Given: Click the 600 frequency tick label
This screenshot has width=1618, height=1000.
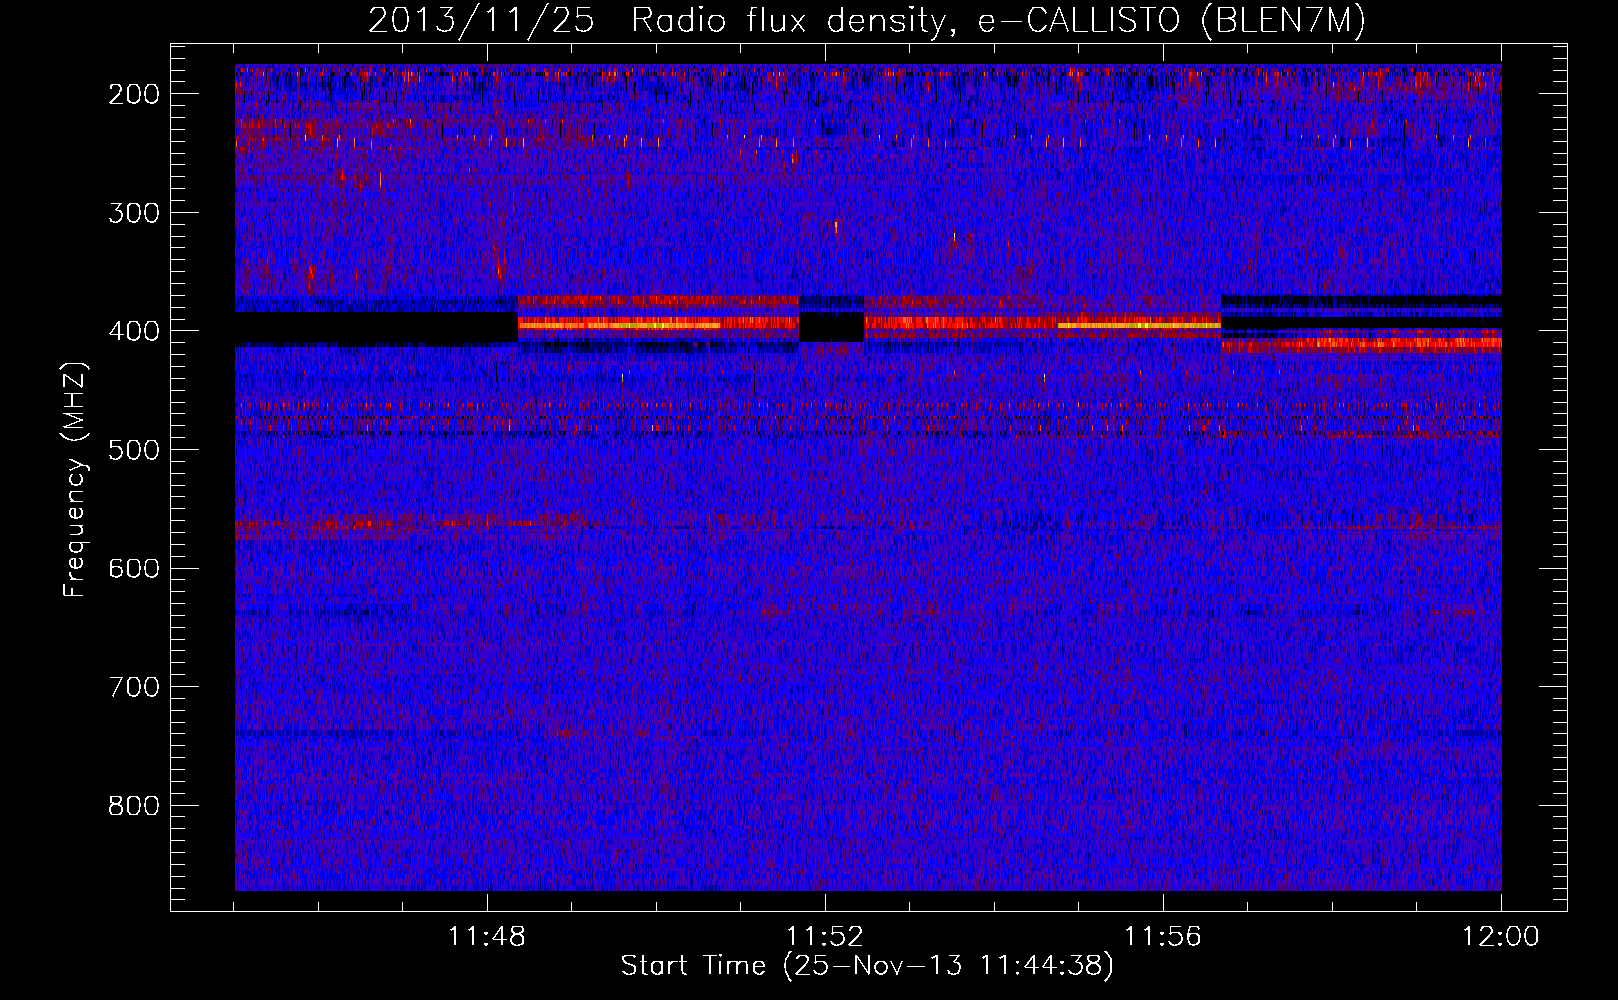Looking at the screenshot, I should [133, 568].
